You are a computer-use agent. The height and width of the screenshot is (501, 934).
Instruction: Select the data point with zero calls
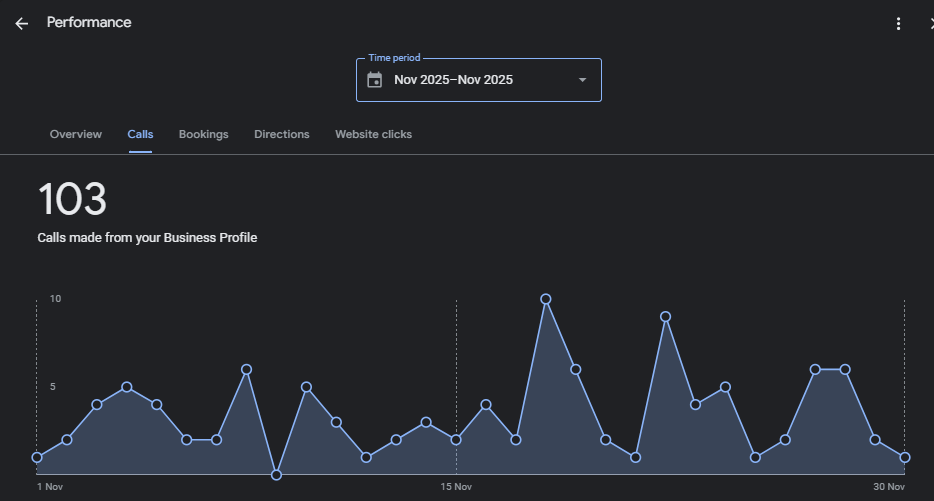click(x=277, y=474)
